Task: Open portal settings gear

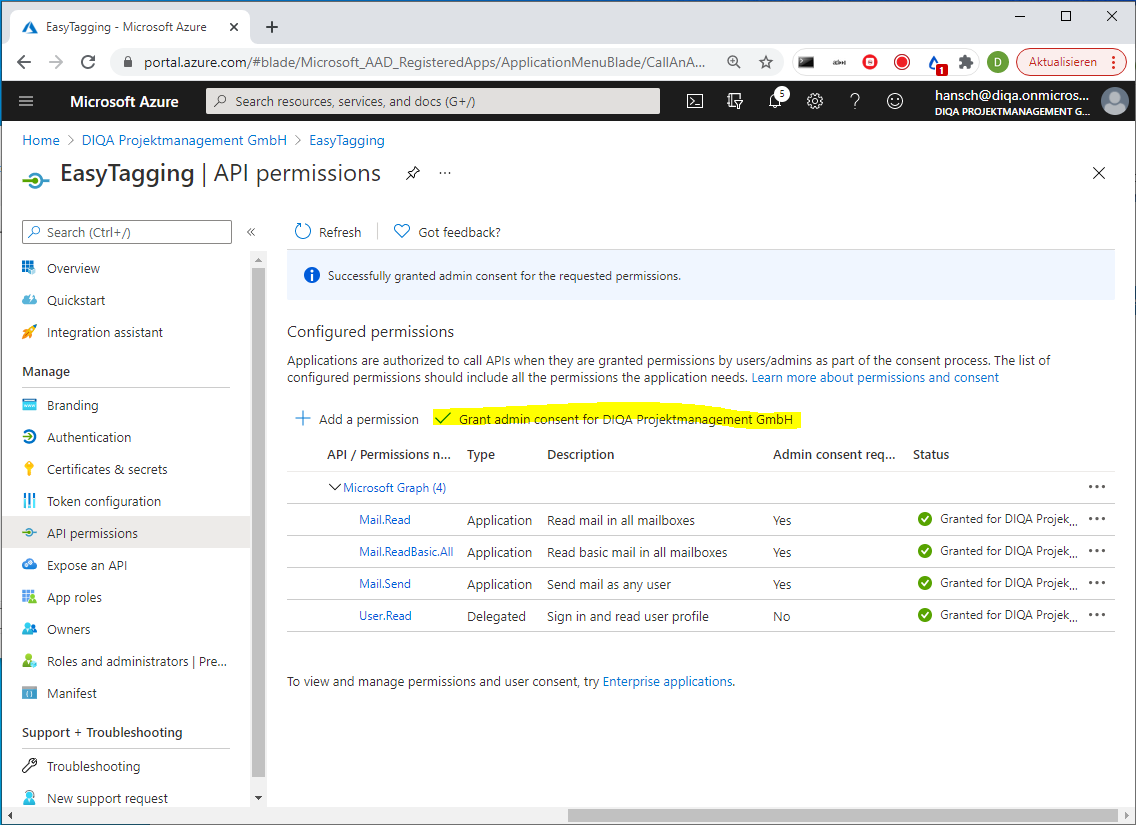Action: pos(815,101)
